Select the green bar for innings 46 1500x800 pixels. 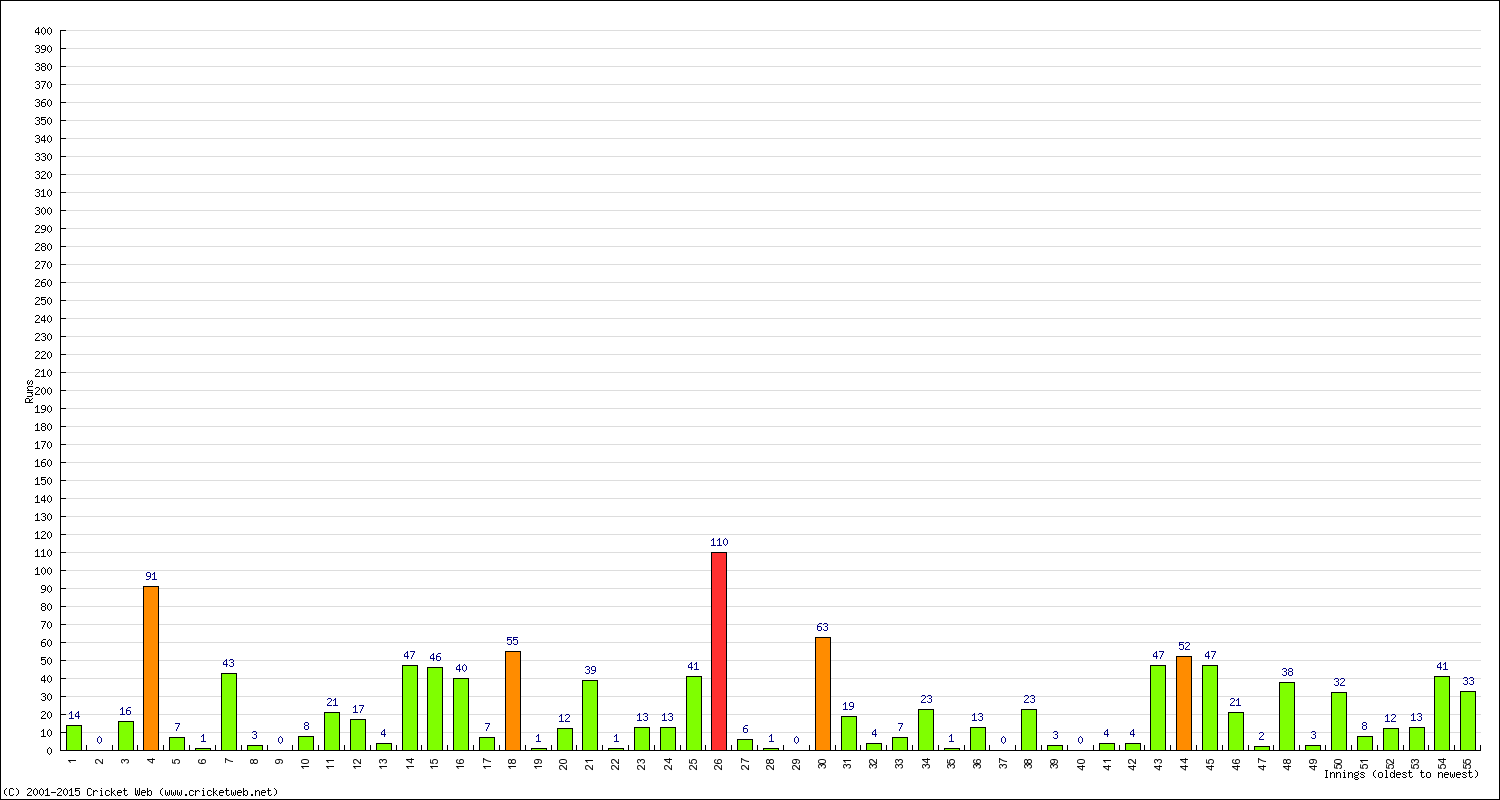click(x=1236, y=731)
